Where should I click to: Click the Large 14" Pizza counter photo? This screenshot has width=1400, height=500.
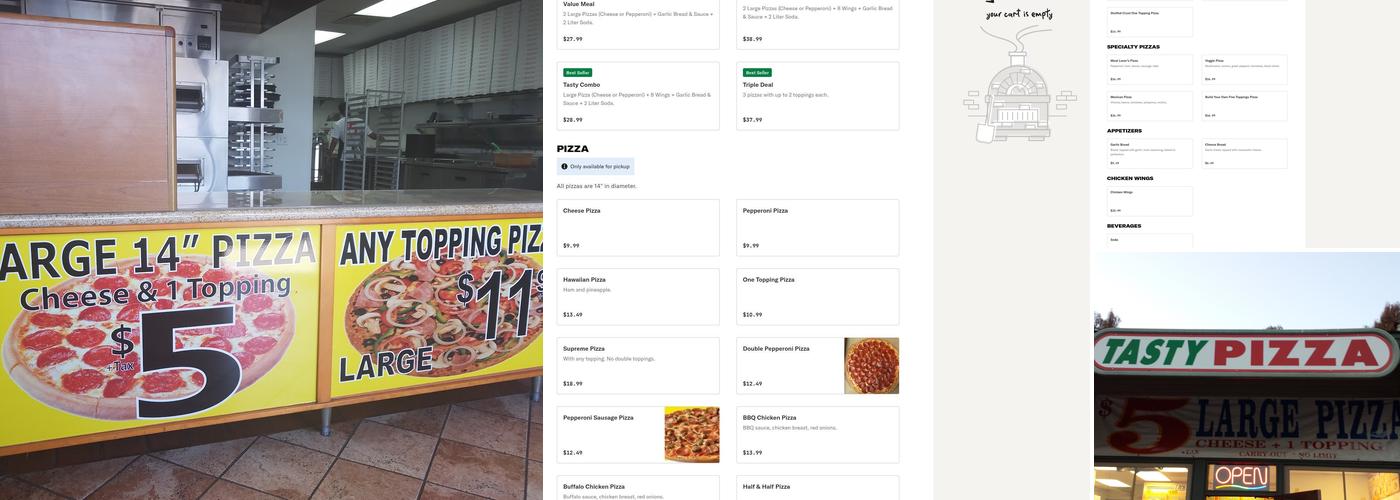pos(271,250)
